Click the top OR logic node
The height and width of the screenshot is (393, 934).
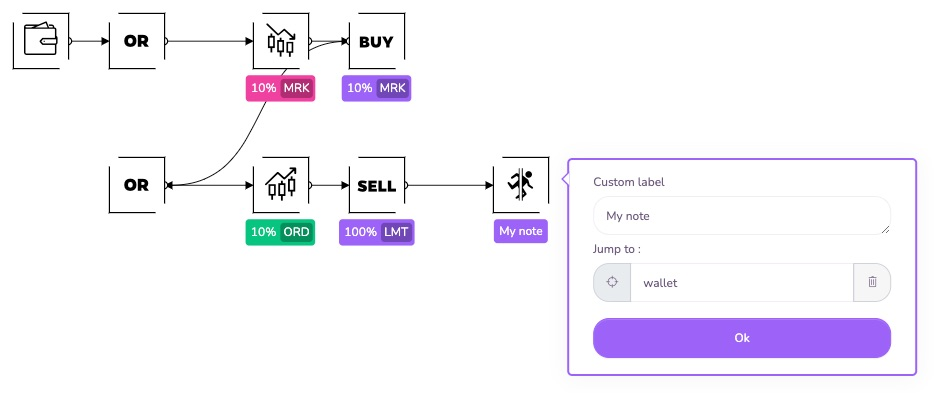click(136, 41)
